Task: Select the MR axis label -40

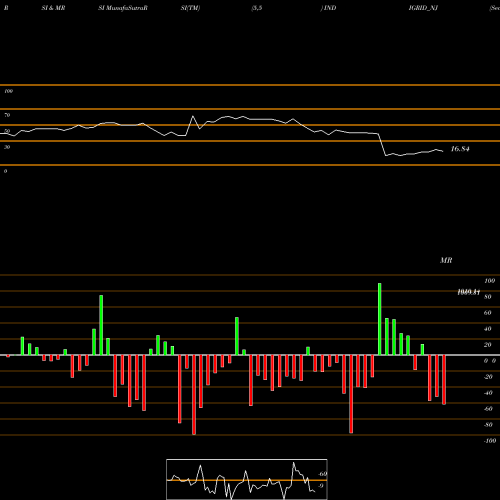Action: click(x=488, y=393)
